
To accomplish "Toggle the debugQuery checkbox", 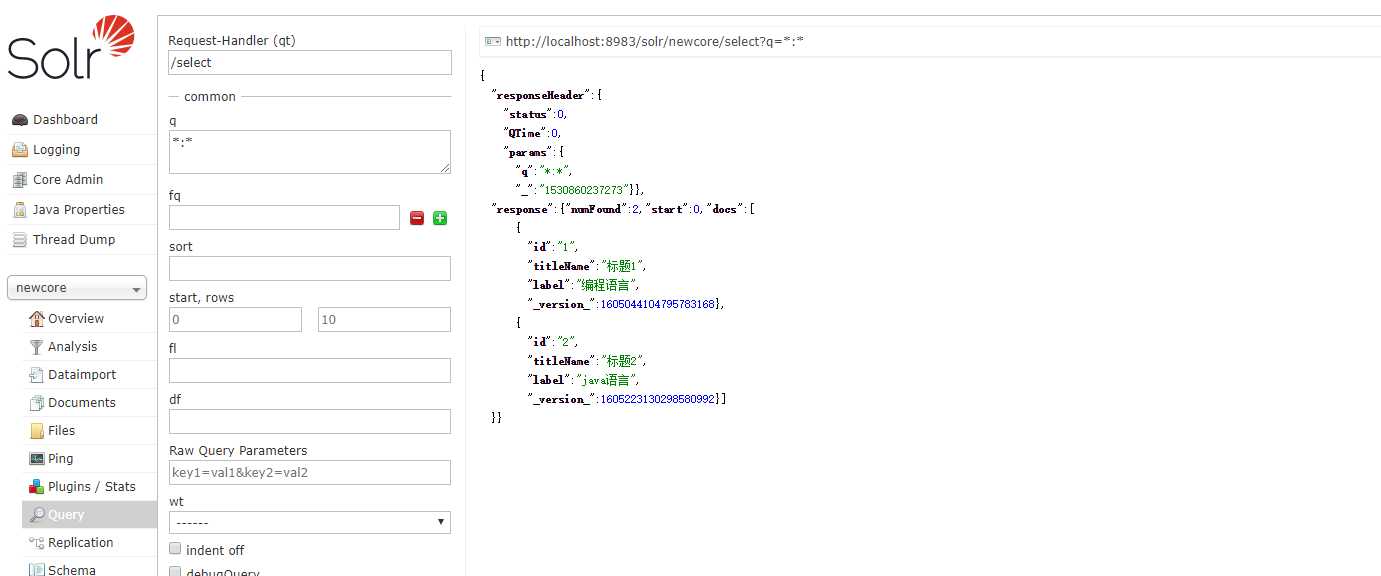I will tap(175, 572).
